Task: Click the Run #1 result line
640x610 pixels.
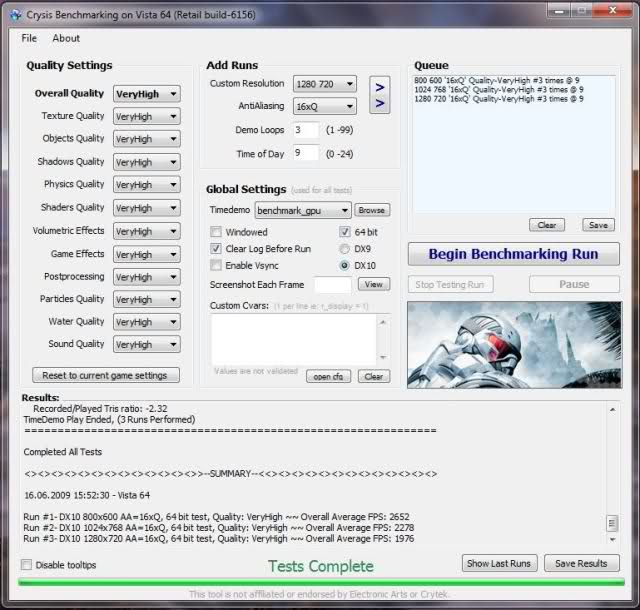Action: click(x=216, y=517)
